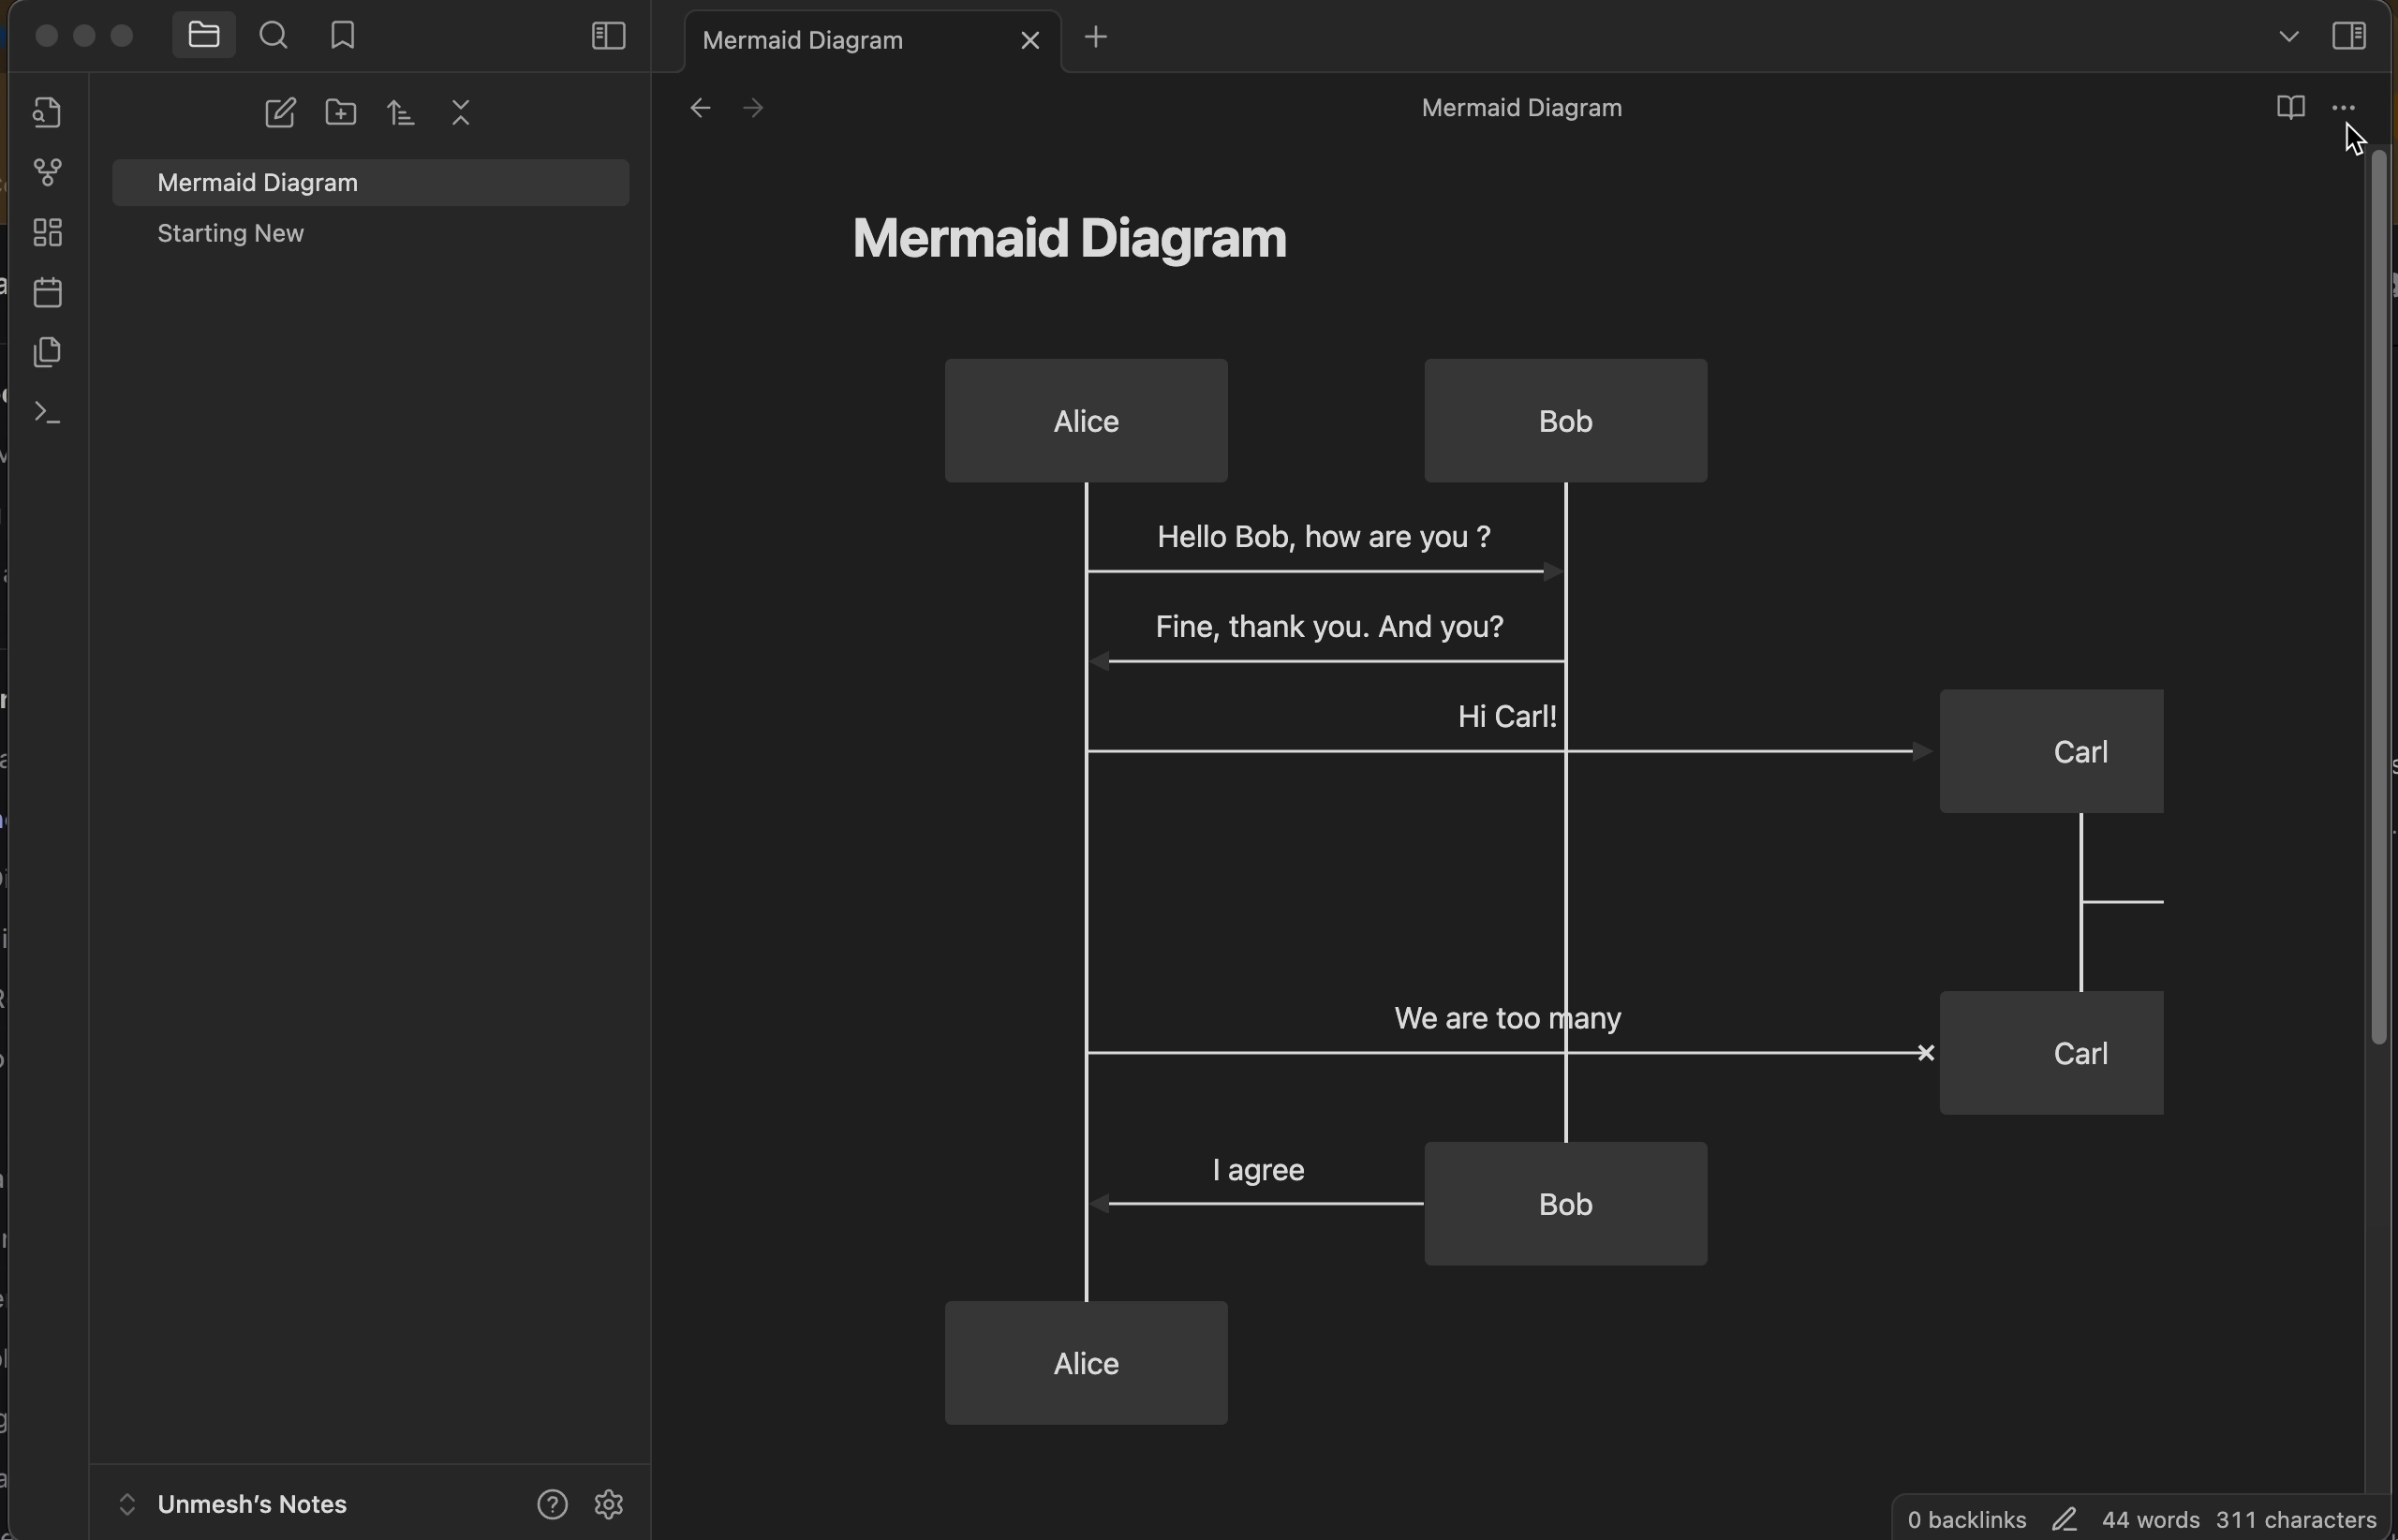Open the quick switcher icon

(x=47, y=112)
